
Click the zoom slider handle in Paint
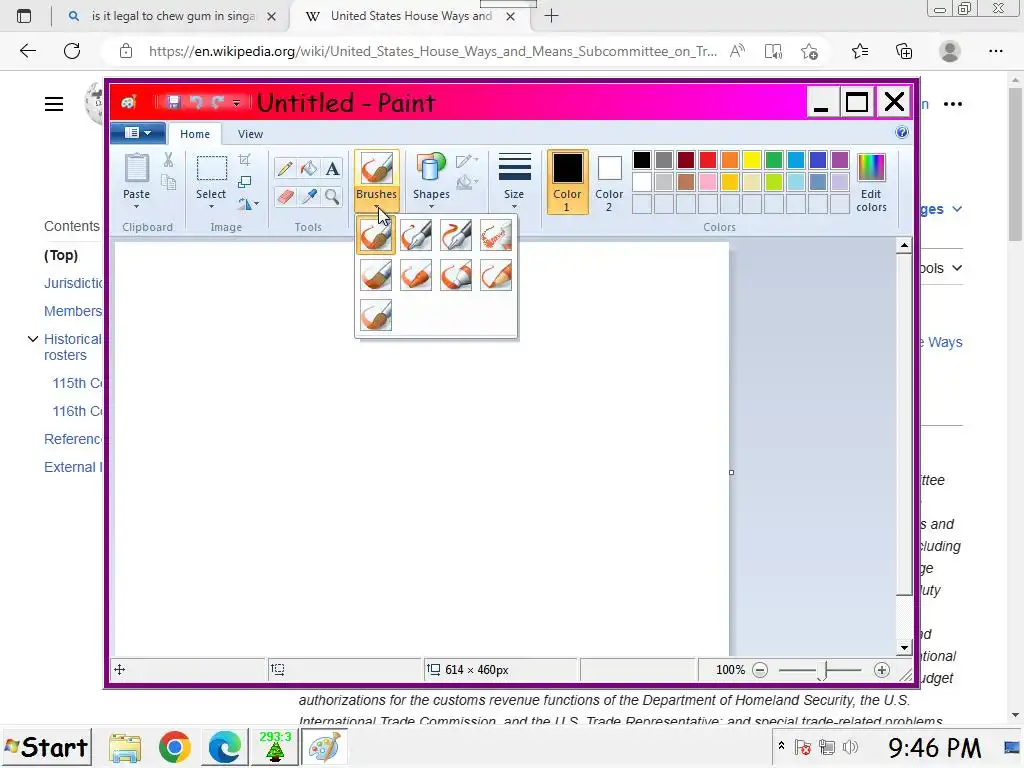point(823,670)
